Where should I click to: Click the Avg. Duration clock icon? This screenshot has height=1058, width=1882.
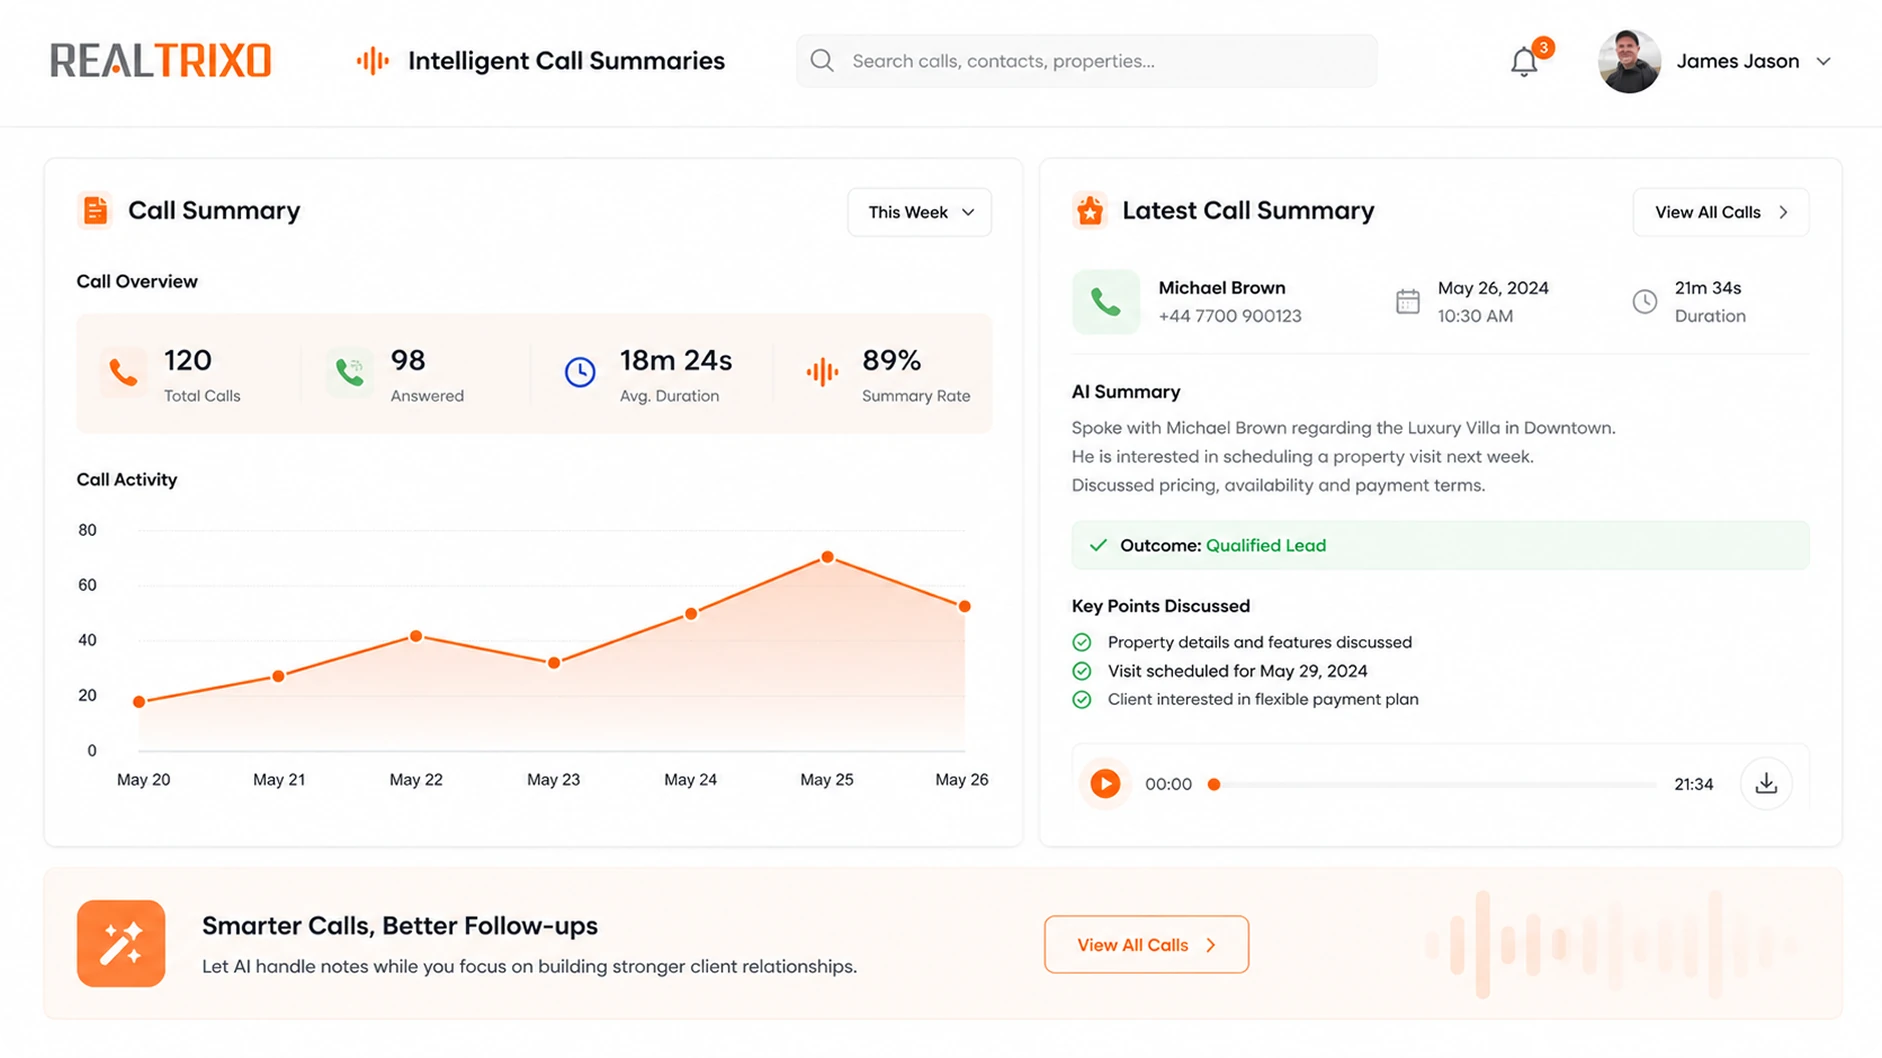pyautogui.click(x=580, y=372)
